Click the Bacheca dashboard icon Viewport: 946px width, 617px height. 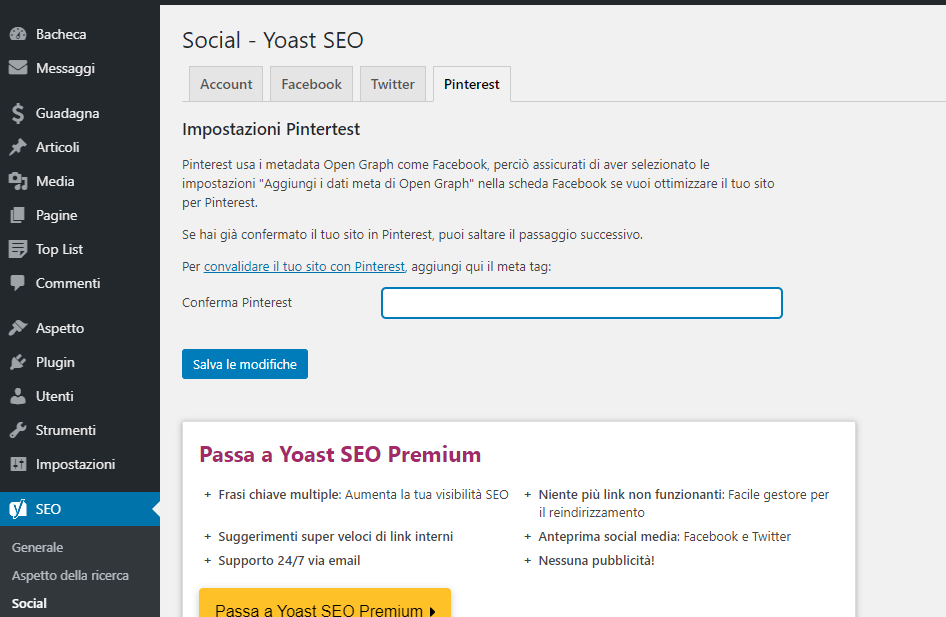point(17,34)
